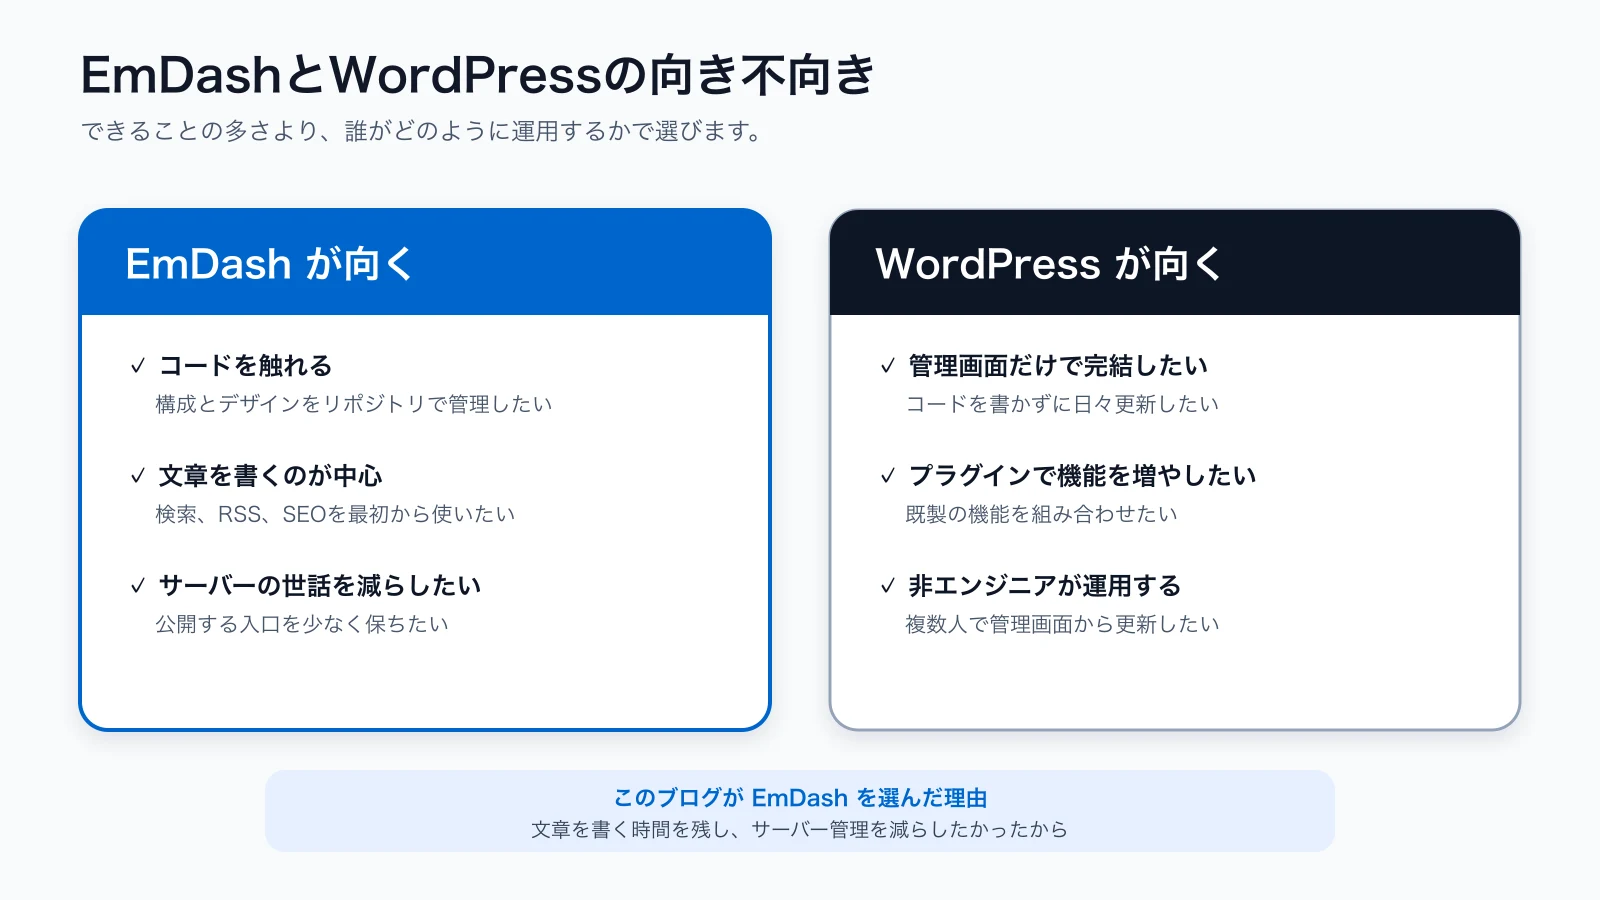Click the heading 文章を書くのが中心
Viewport: 1600px width, 900px height.
[x=270, y=476]
